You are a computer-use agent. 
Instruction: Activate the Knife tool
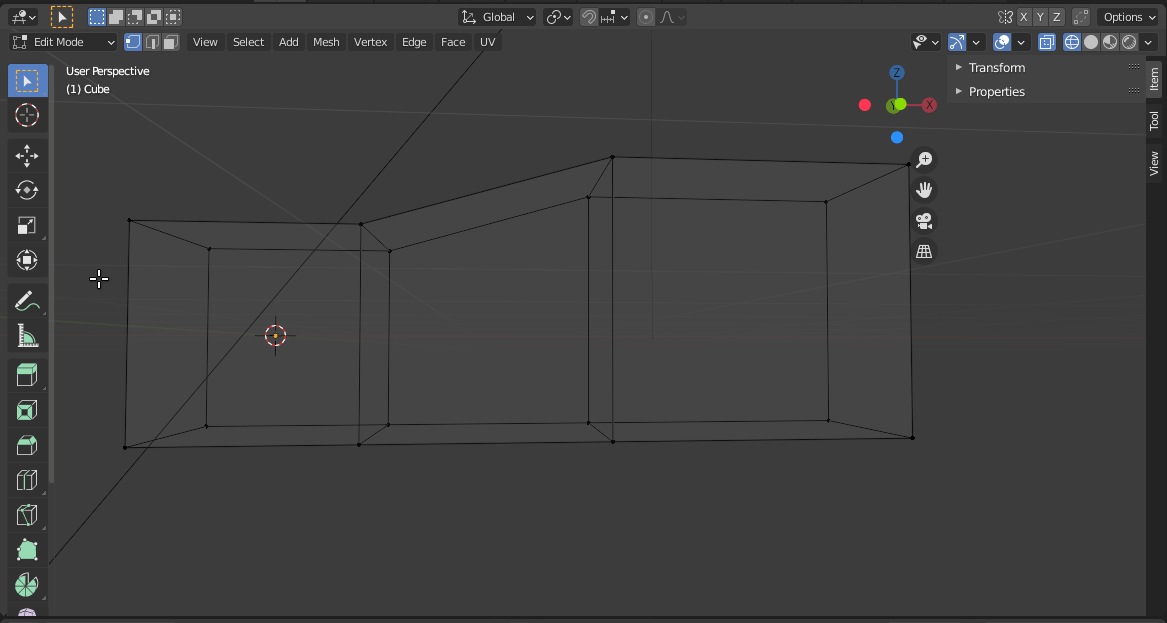28,515
